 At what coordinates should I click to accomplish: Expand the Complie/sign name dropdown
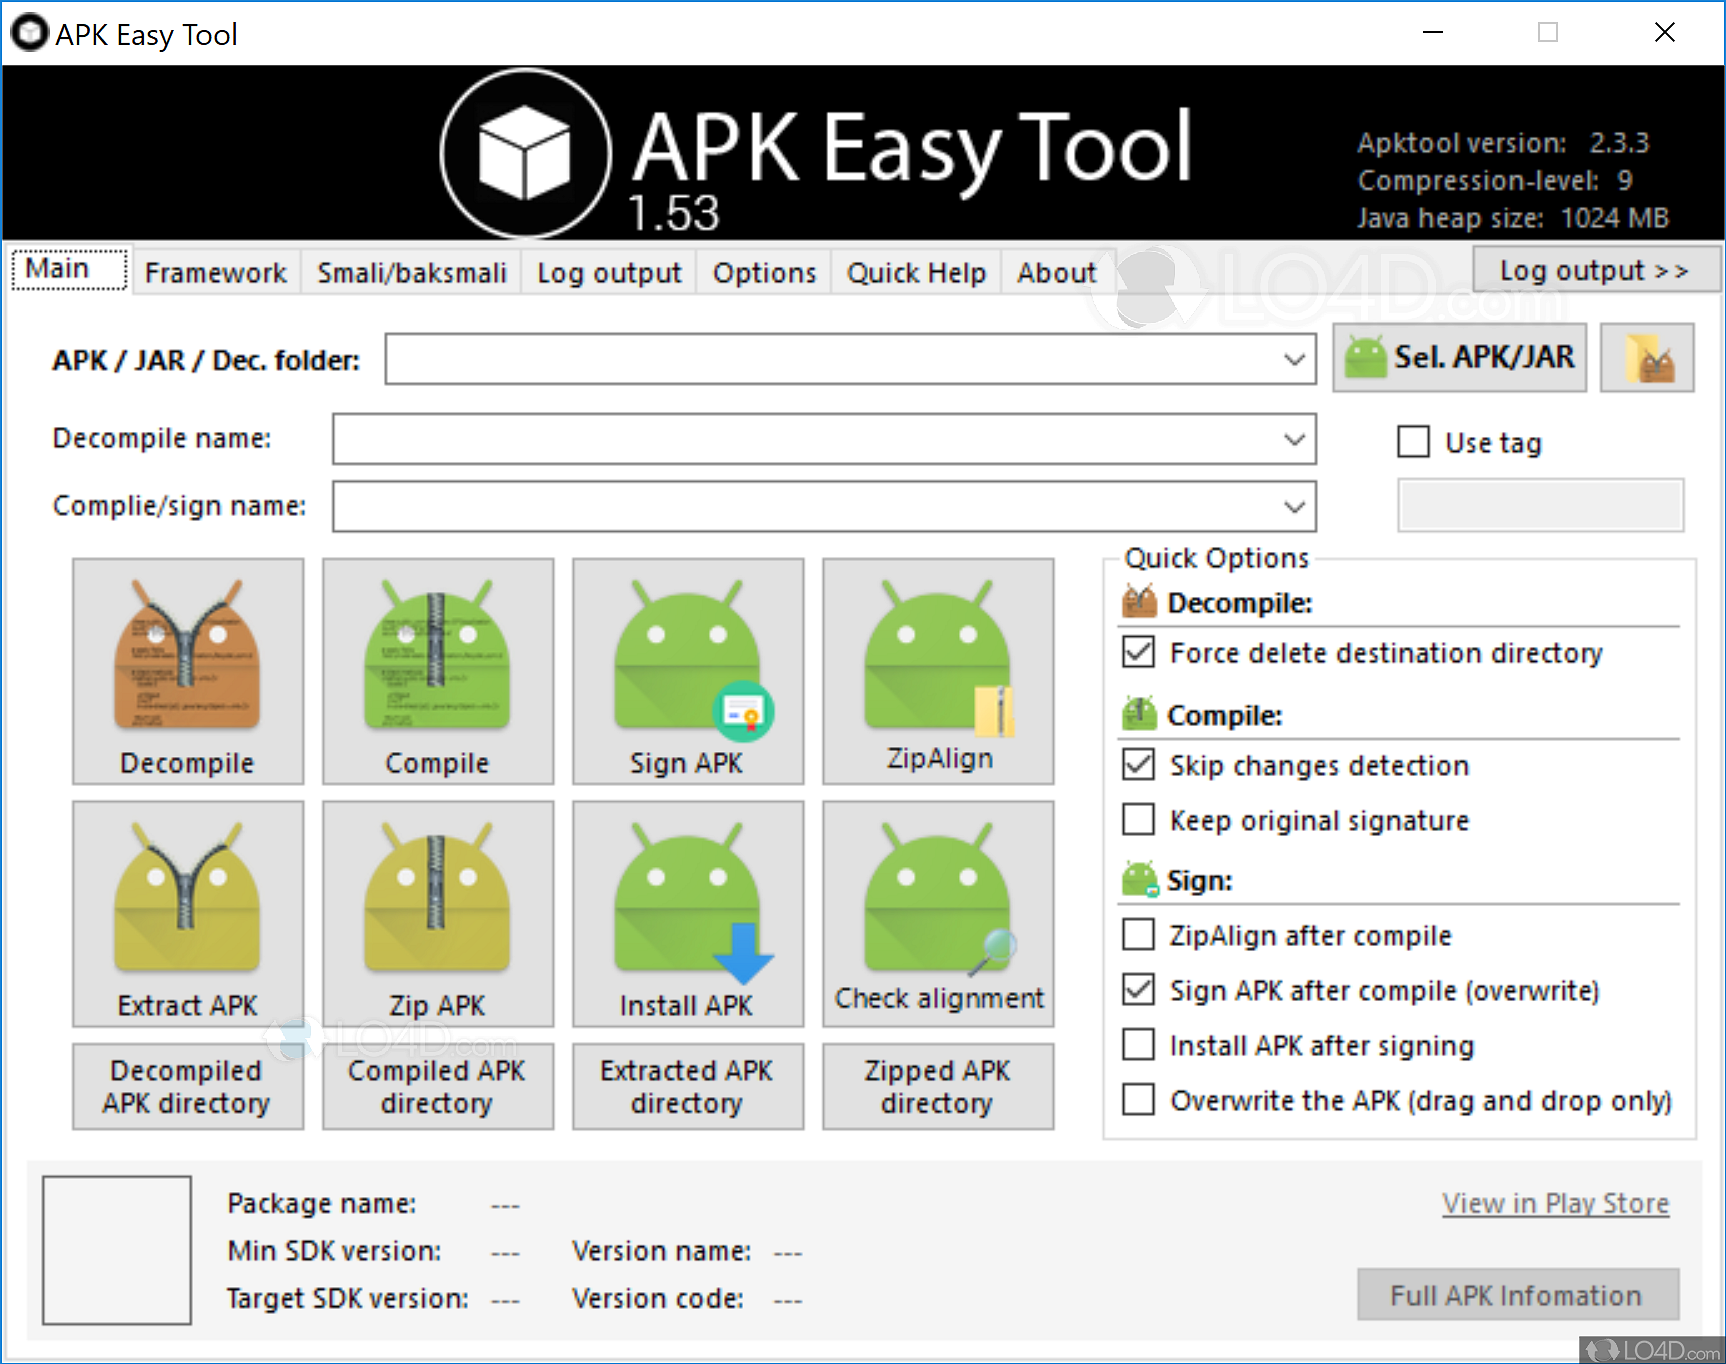pyautogui.click(x=1295, y=507)
